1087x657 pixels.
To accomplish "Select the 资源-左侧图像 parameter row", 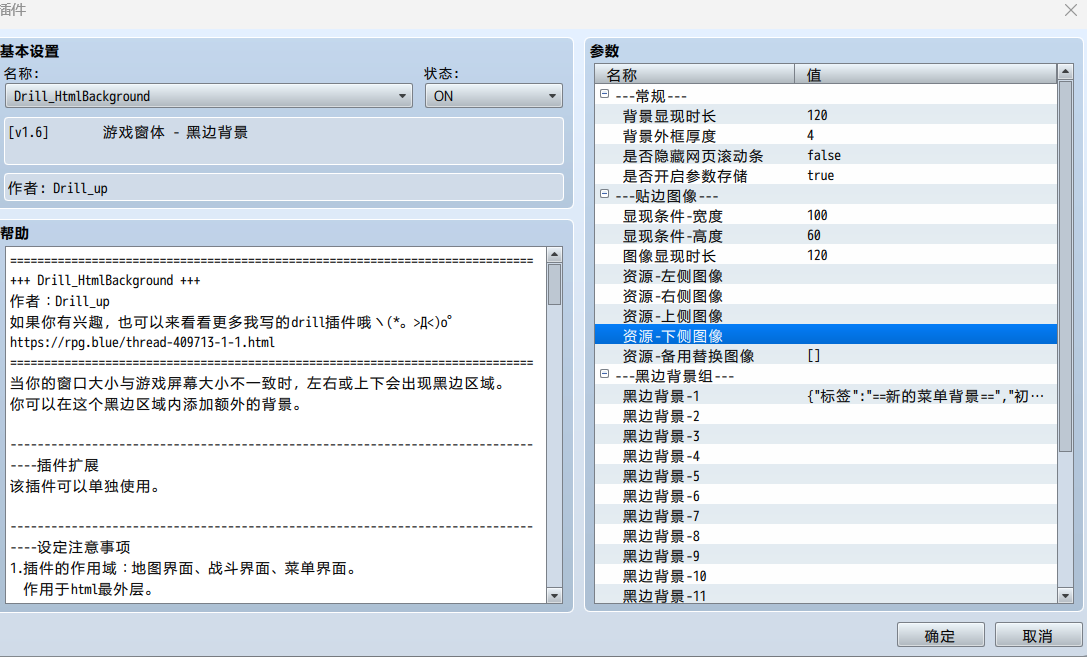I will [x=826, y=277].
